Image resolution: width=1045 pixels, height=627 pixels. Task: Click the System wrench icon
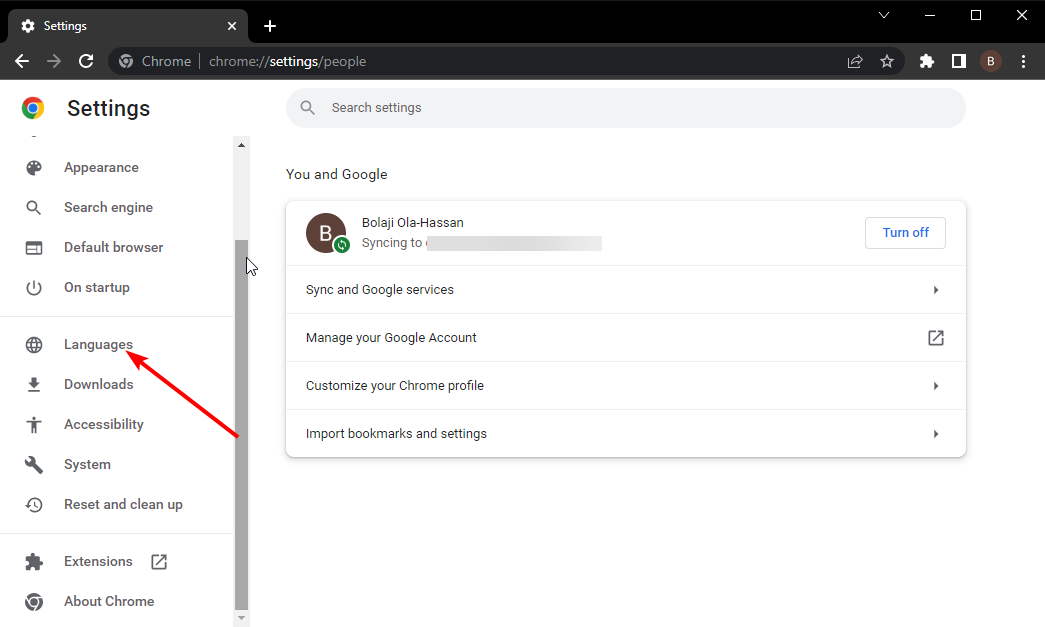34,464
